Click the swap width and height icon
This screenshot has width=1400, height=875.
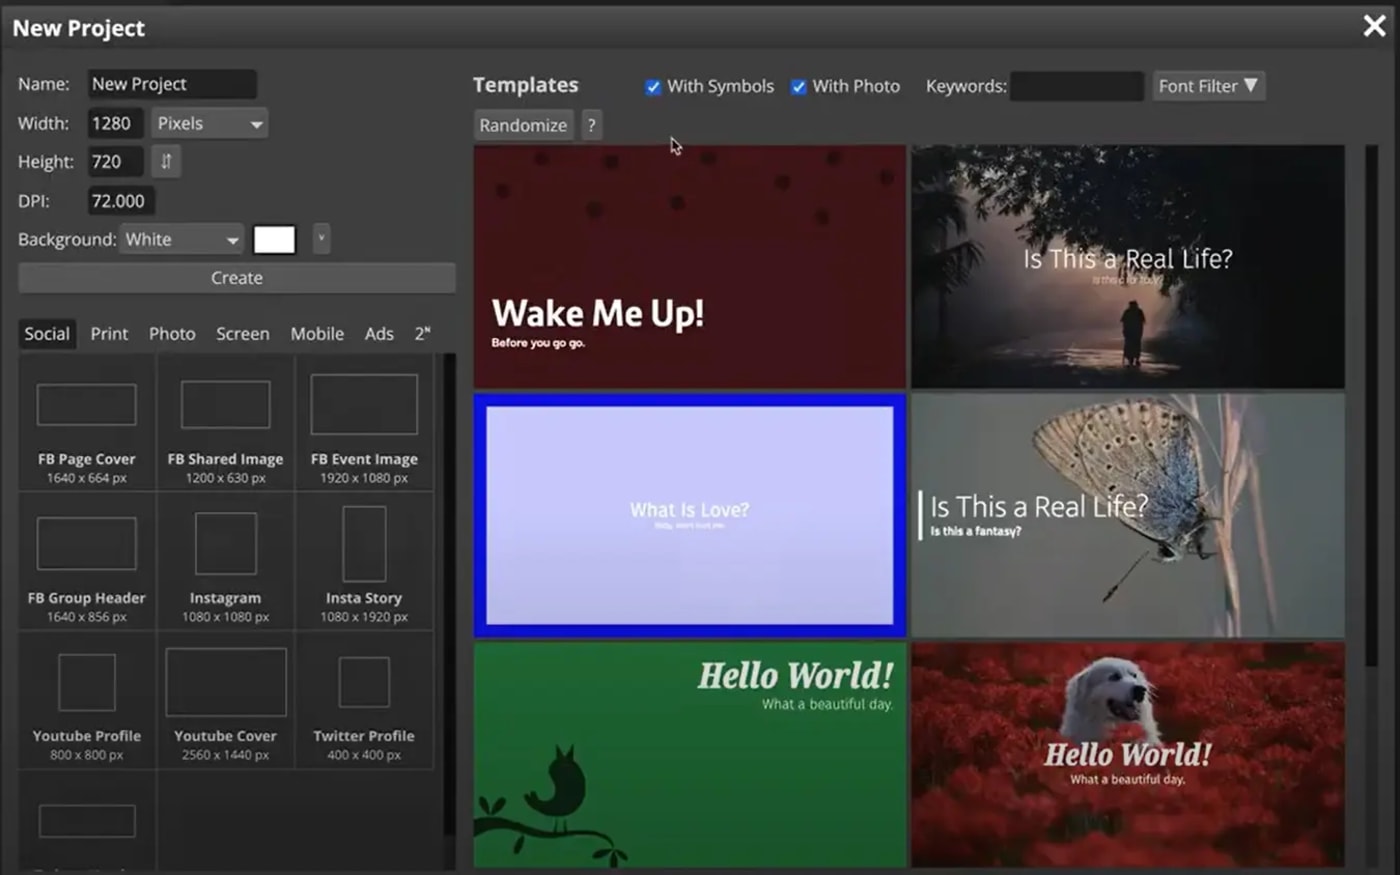coord(165,161)
